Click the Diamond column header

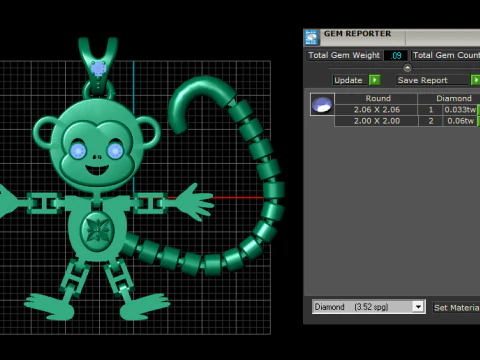[x=449, y=98]
